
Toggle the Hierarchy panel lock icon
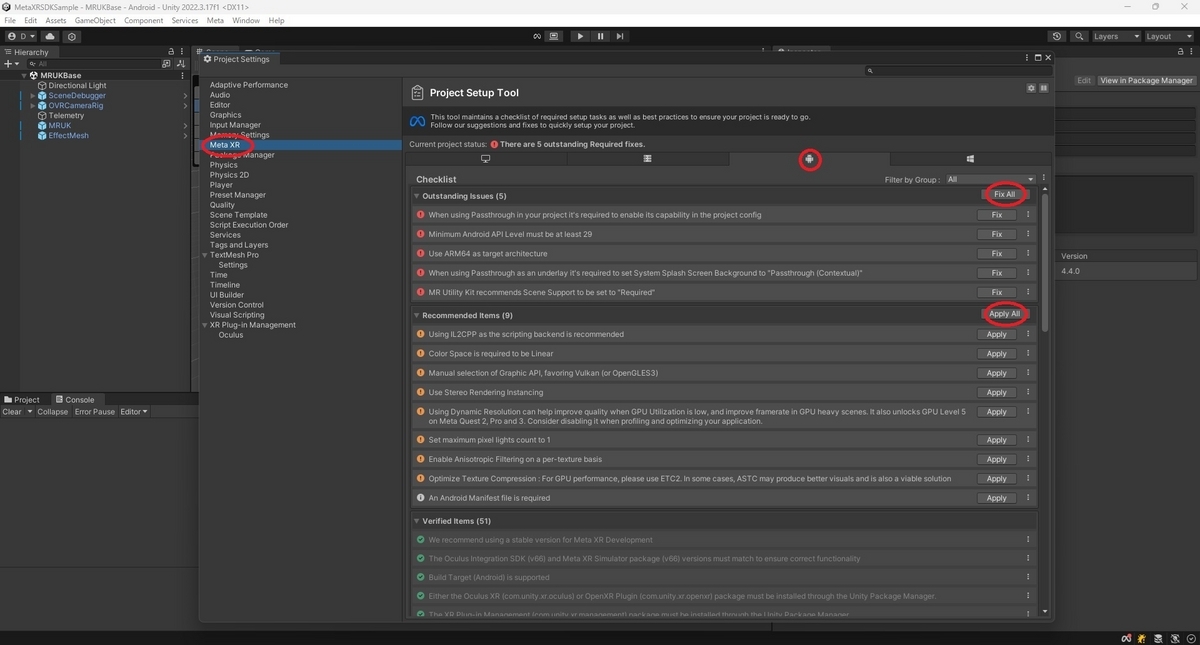click(171, 52)
